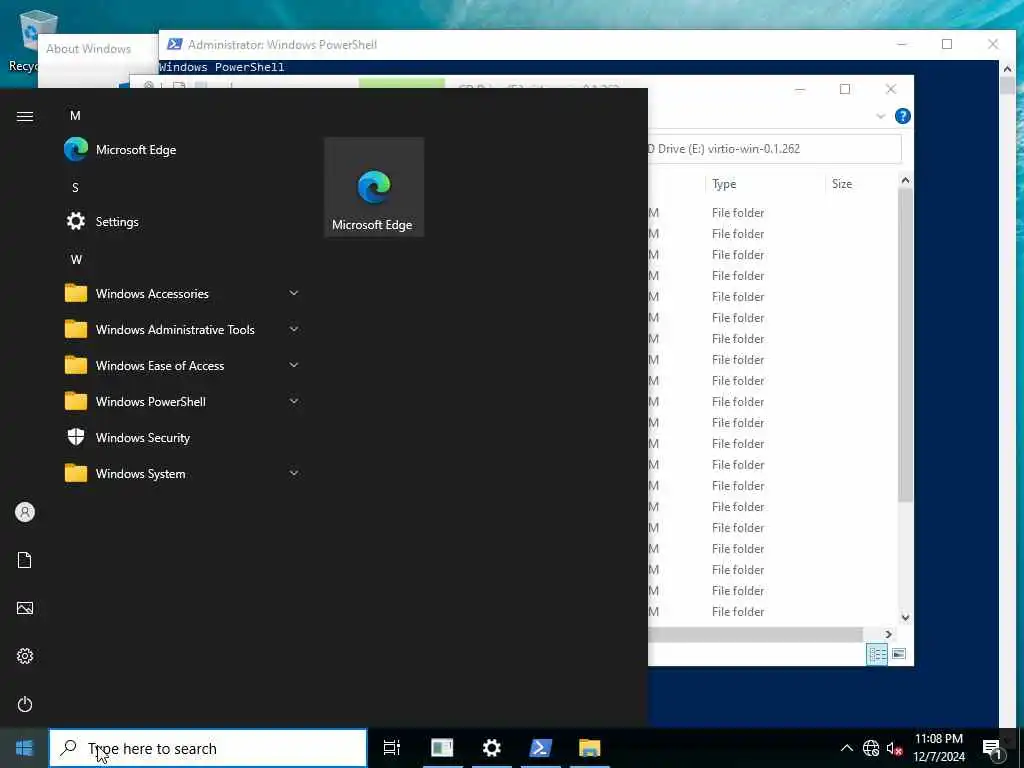Toggle the Start menu hamburger expand button
This screenshot has width=1024, height=768.
pyautogui.click(x=25, y=116)
